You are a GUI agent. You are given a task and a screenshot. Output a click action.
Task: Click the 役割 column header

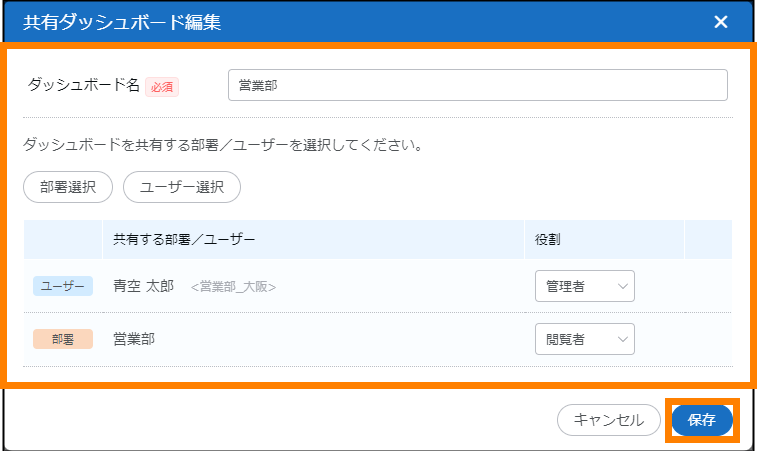(x=547, y=240)
